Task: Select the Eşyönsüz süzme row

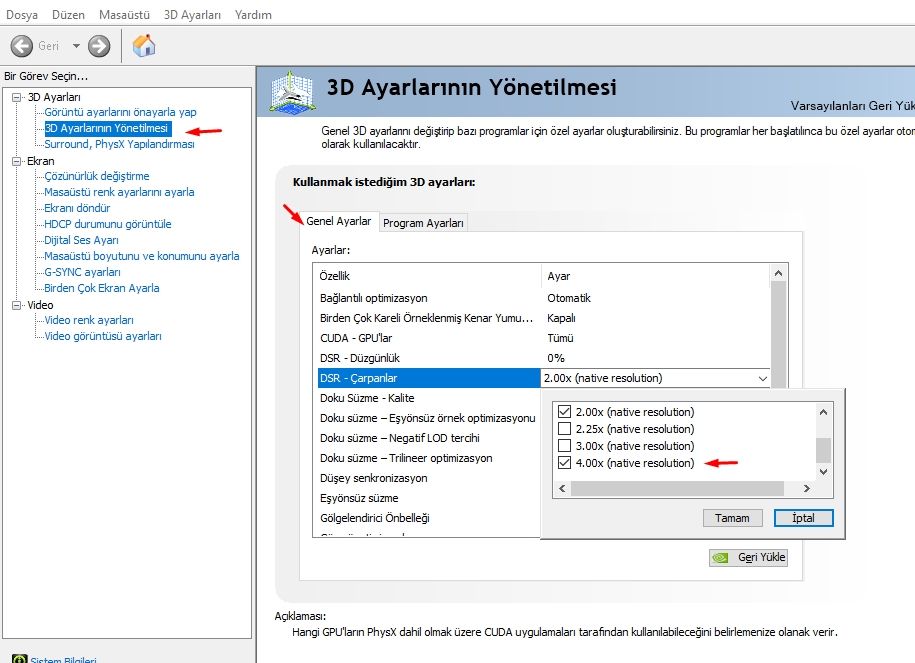Action: pos(429,498)
